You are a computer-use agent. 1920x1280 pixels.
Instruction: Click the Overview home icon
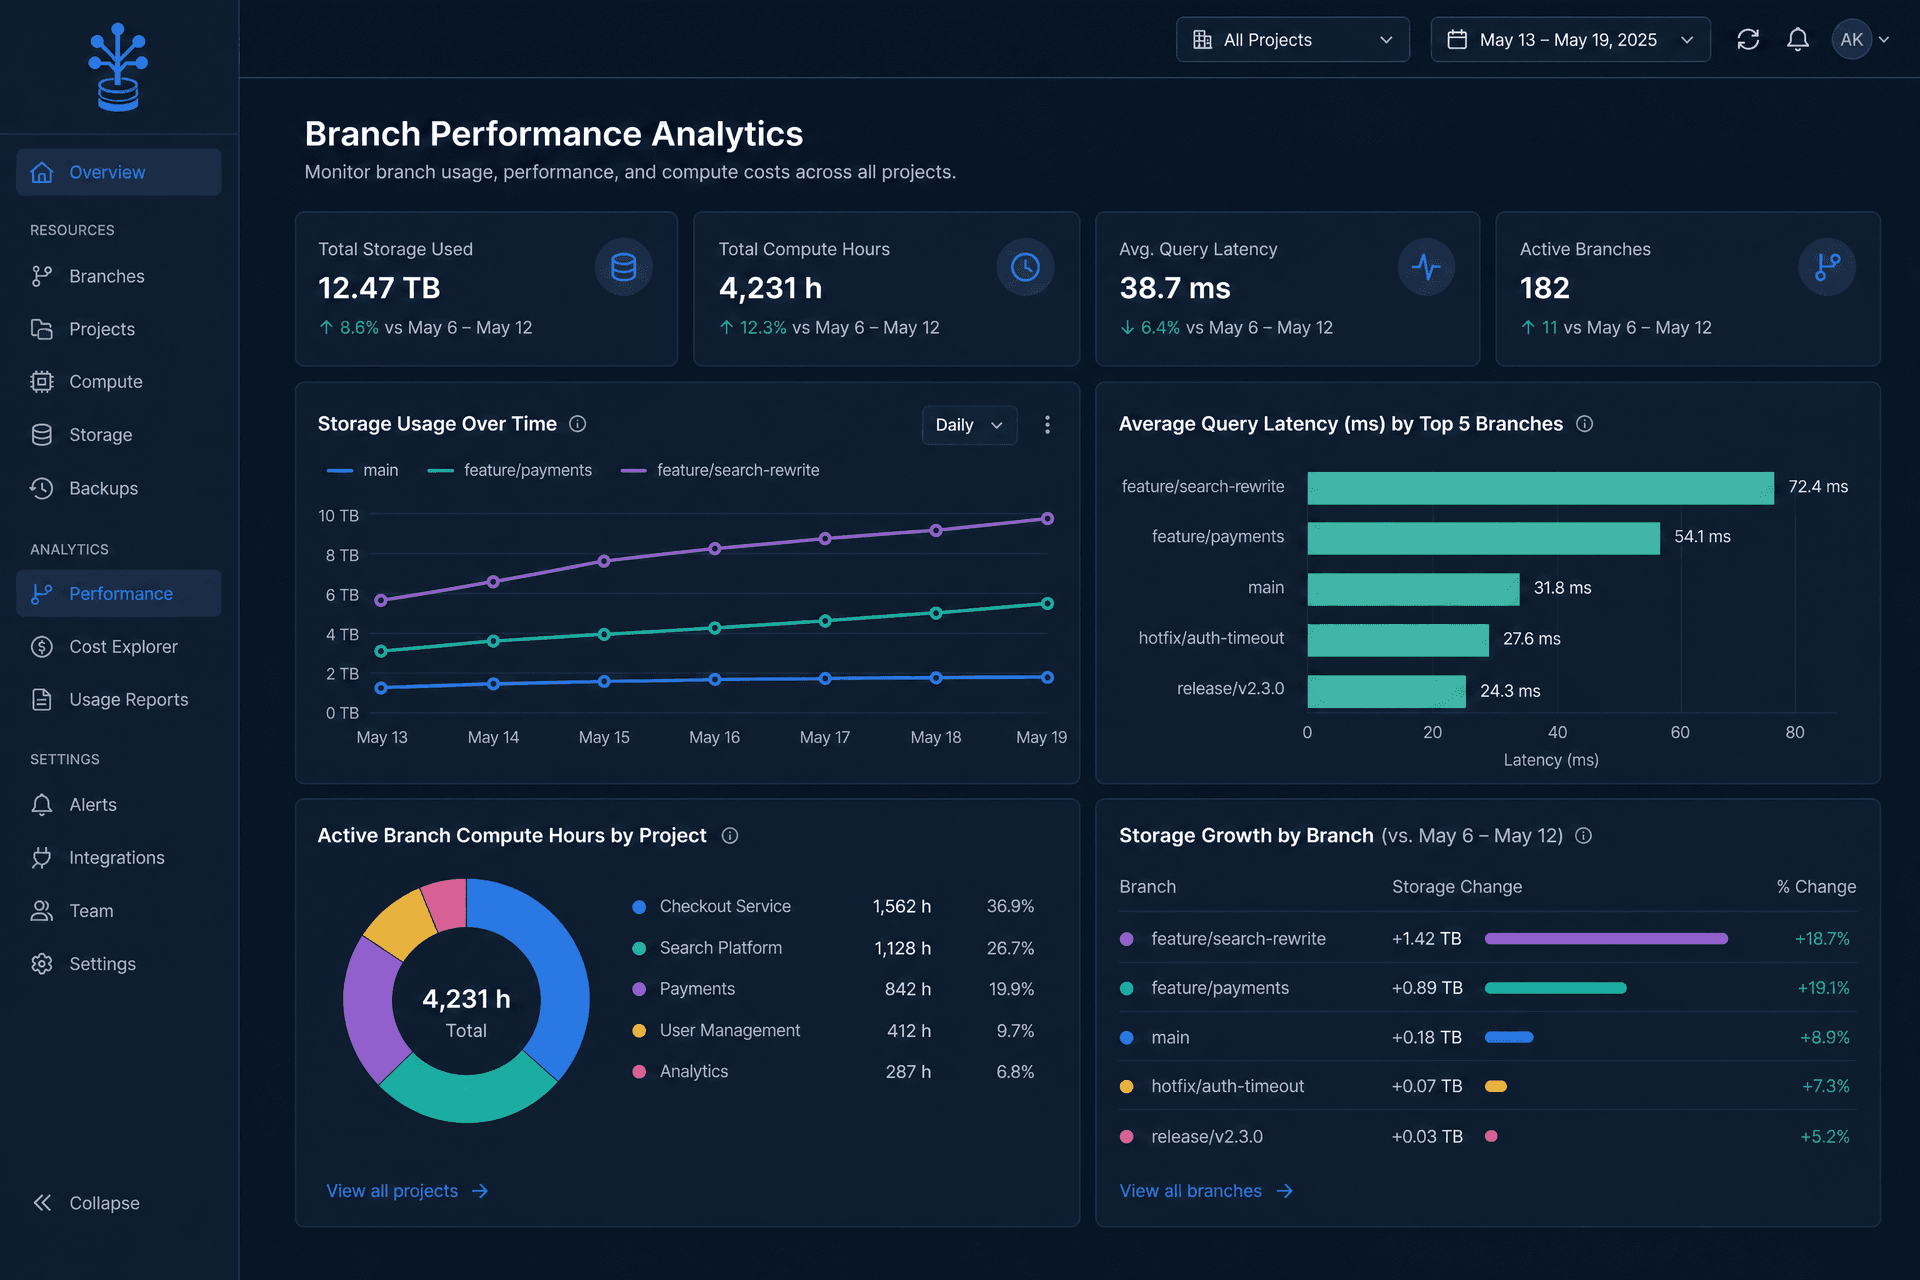[x=42, y=172]
